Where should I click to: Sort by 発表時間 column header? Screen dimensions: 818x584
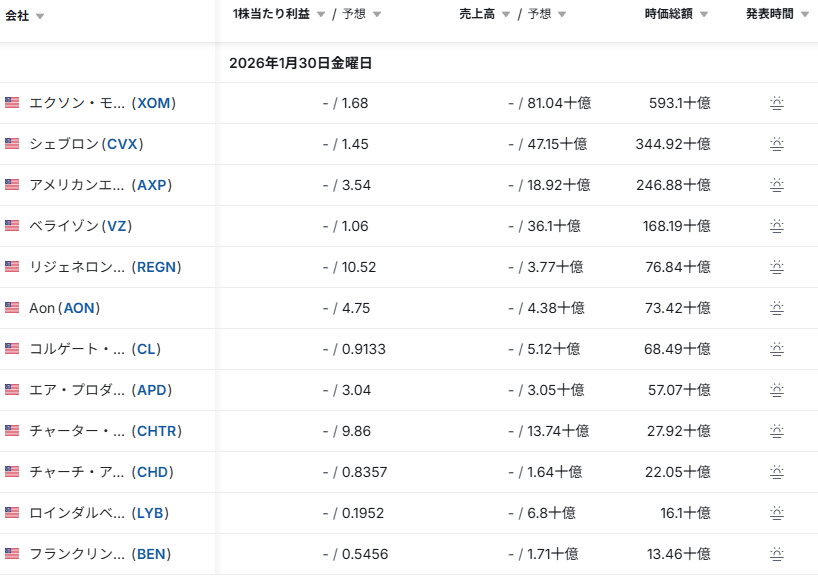point(776,14)
